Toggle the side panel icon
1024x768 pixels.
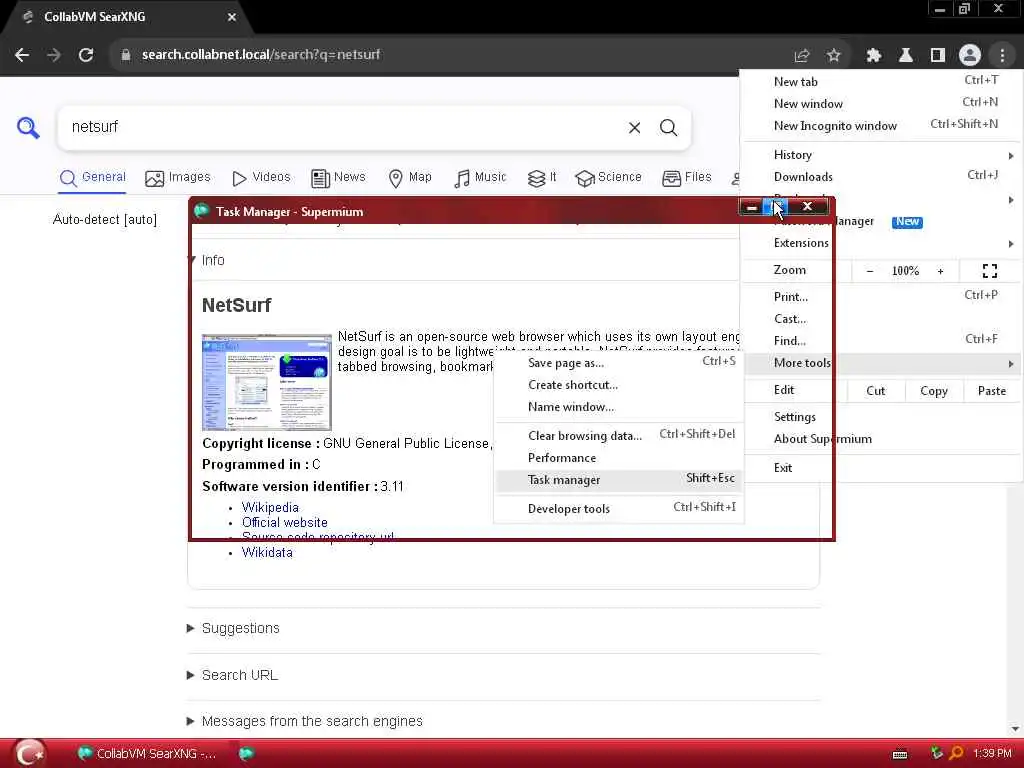pyautogui.click(x=937, y=56)
